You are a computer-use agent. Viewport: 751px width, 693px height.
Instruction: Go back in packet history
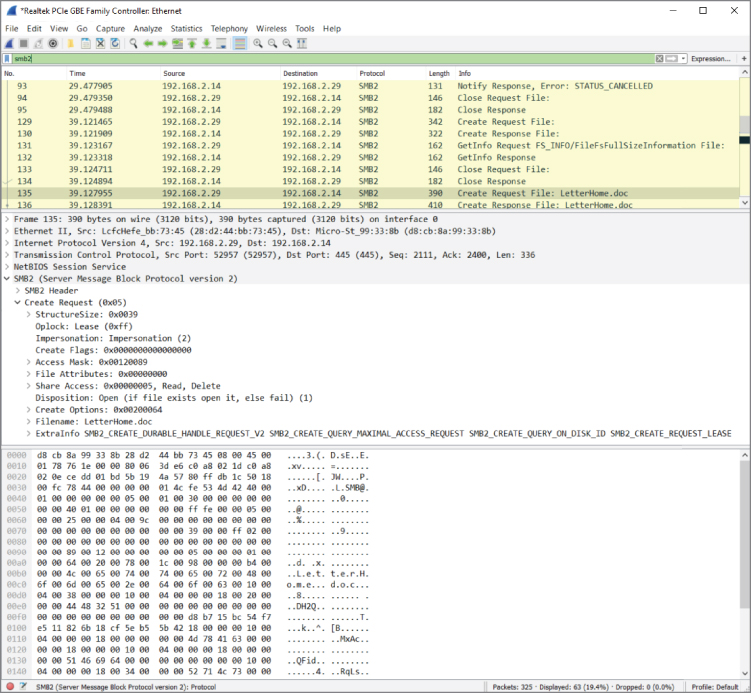point(148,44)
